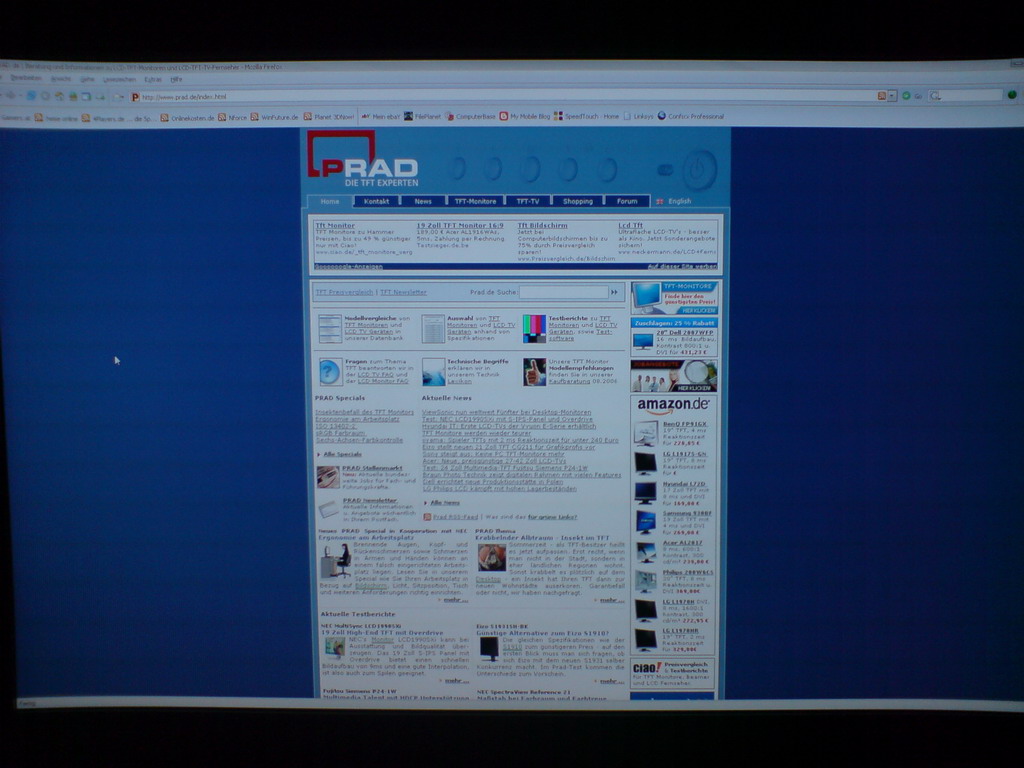
Task: Open the TFT Preisvergleich link
Action: (x=344, y=292)
